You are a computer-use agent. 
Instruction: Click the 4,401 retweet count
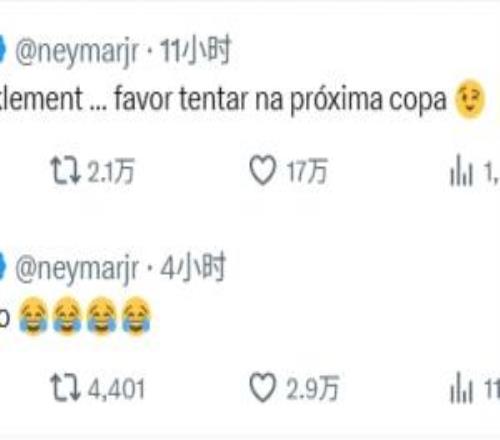pos(116,389)
